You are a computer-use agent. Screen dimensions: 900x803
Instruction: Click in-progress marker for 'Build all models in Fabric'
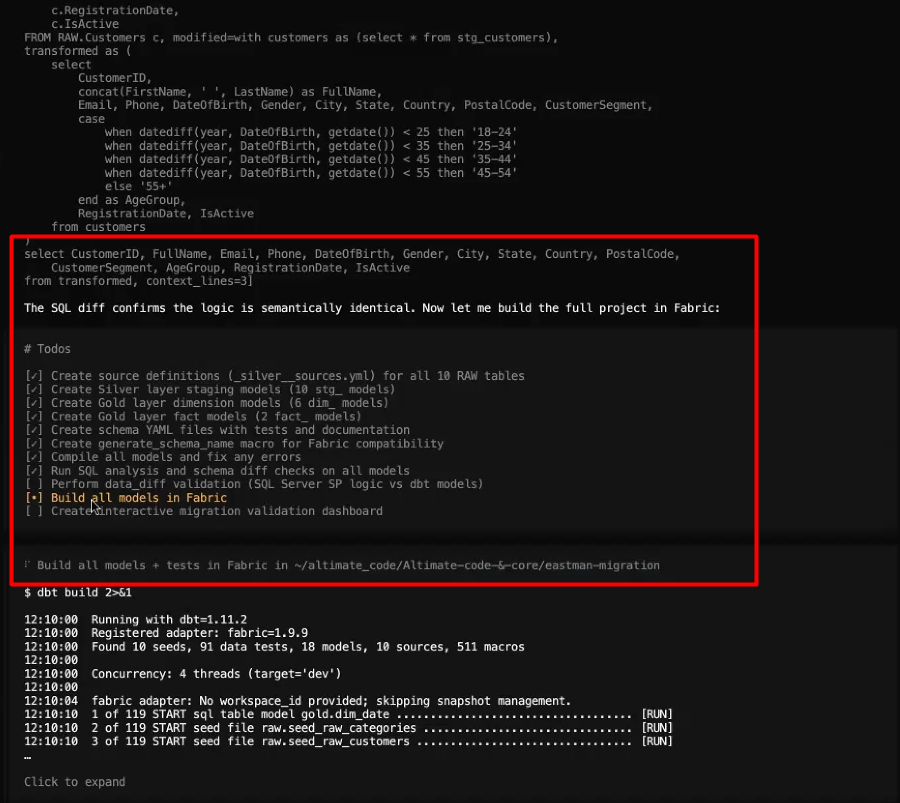[x=34, y=498]
